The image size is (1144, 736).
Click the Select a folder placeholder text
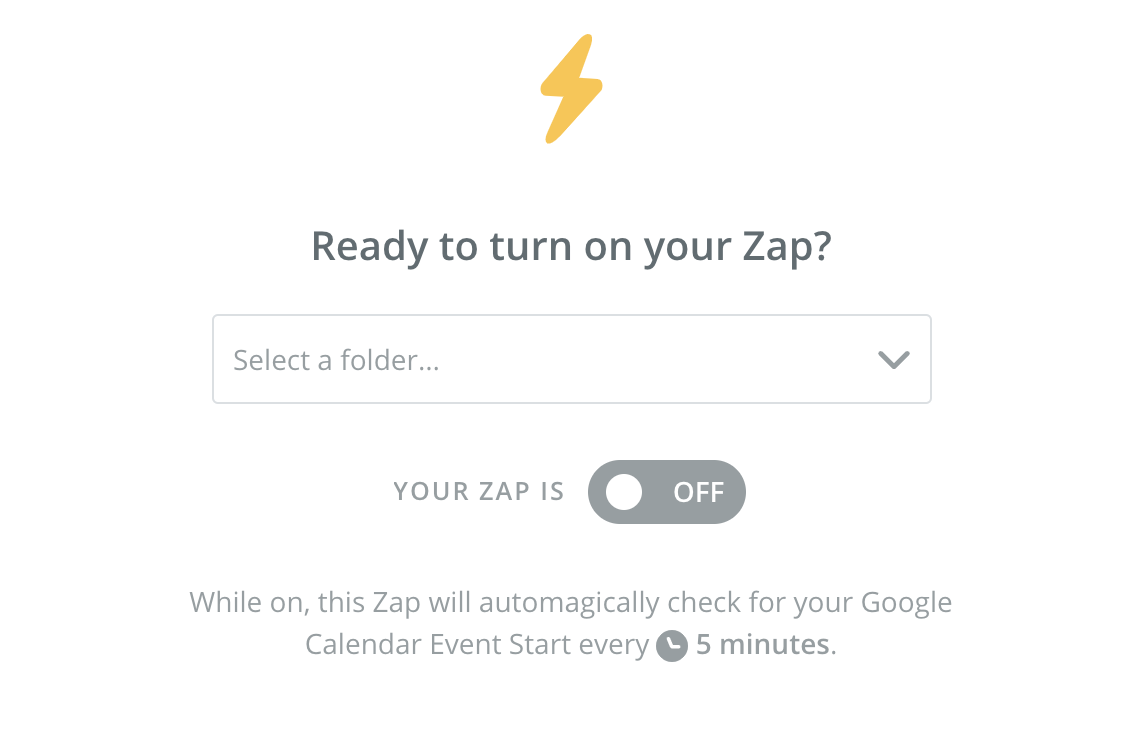point(336,360)
